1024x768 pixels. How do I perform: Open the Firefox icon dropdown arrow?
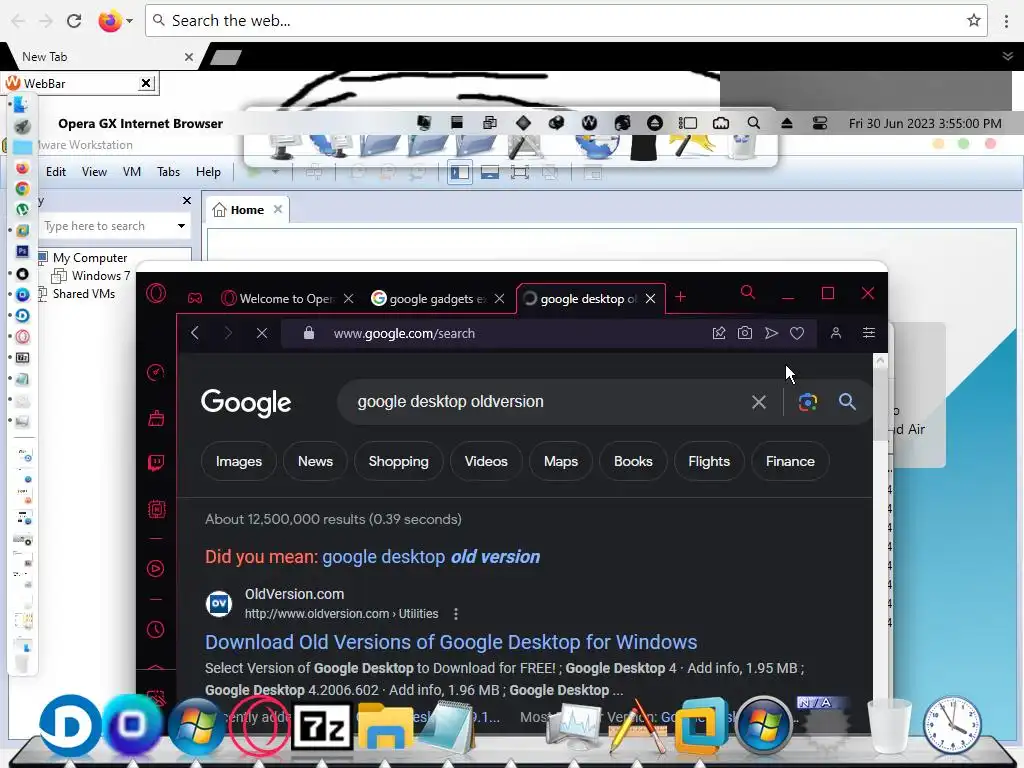point(129,21)
